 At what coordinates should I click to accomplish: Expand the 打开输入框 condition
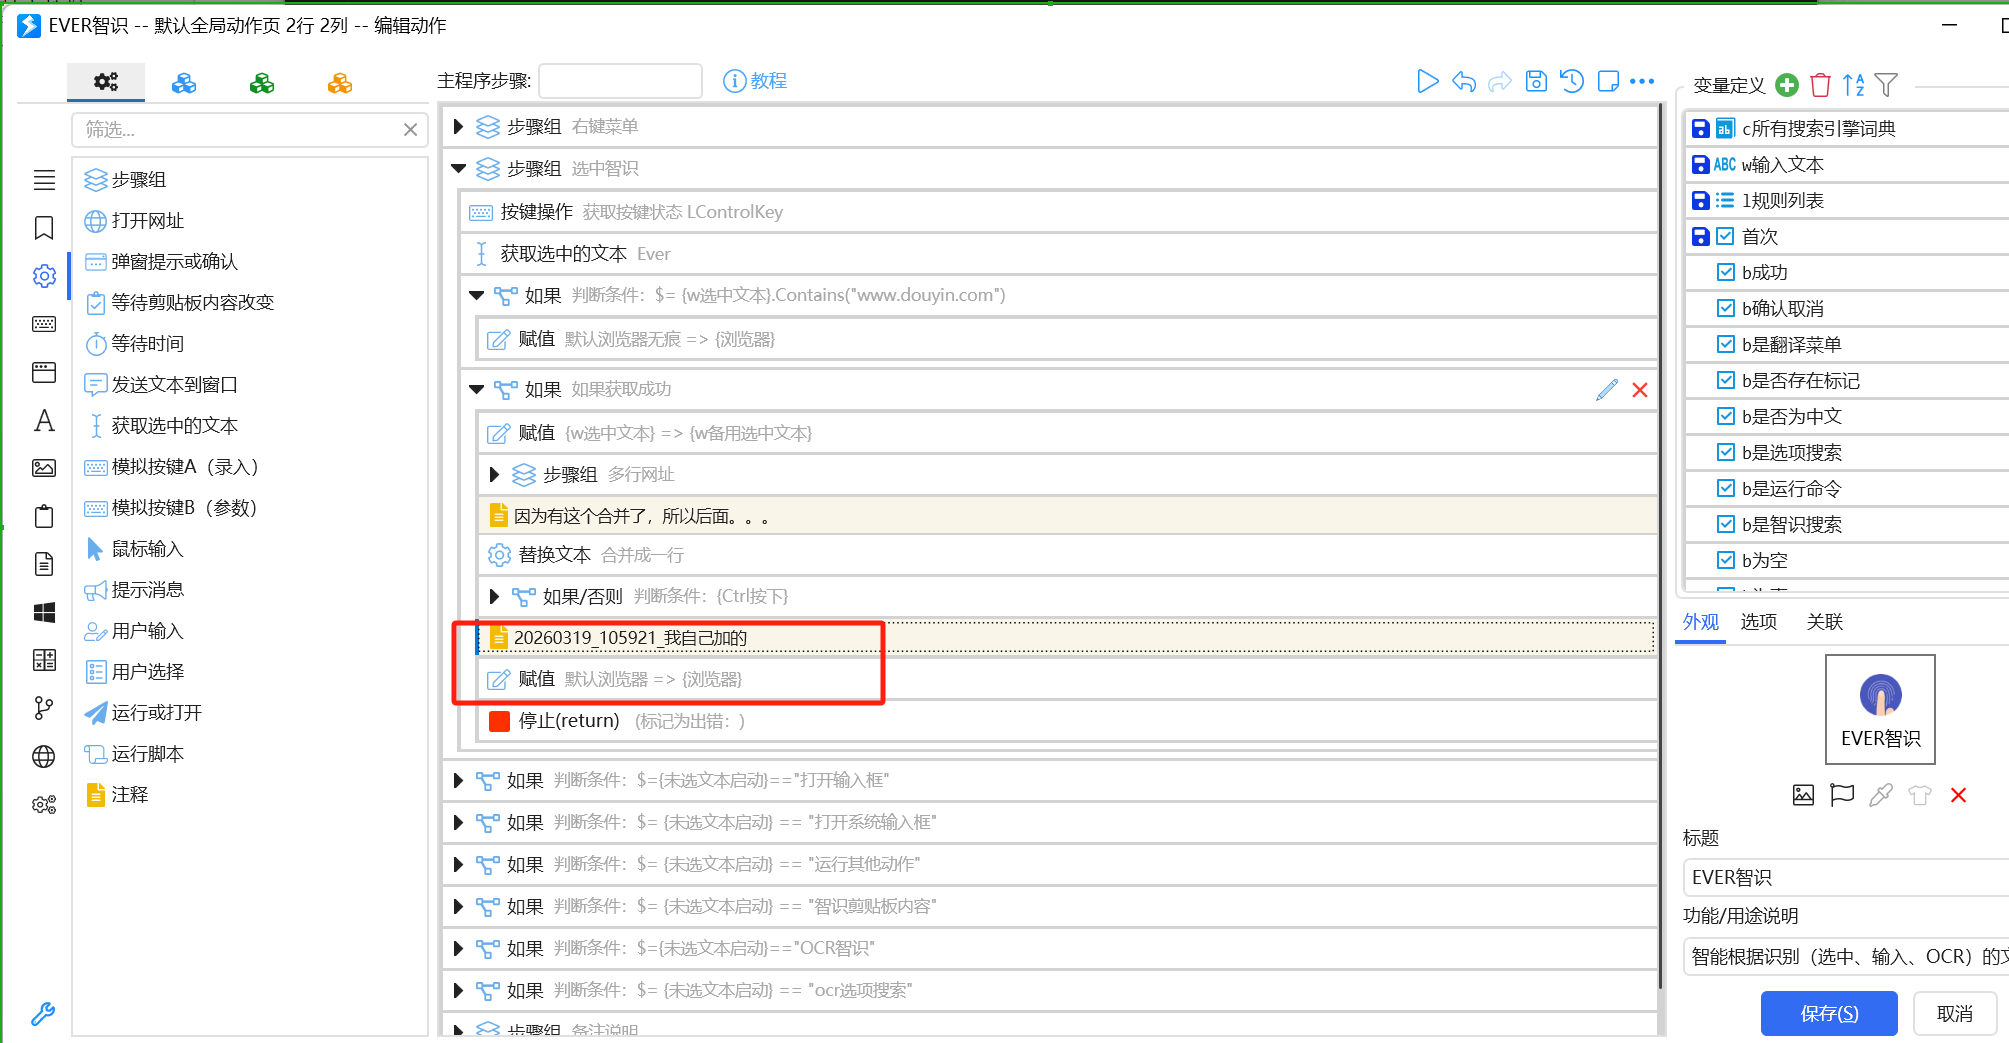[x=458, y=781]
